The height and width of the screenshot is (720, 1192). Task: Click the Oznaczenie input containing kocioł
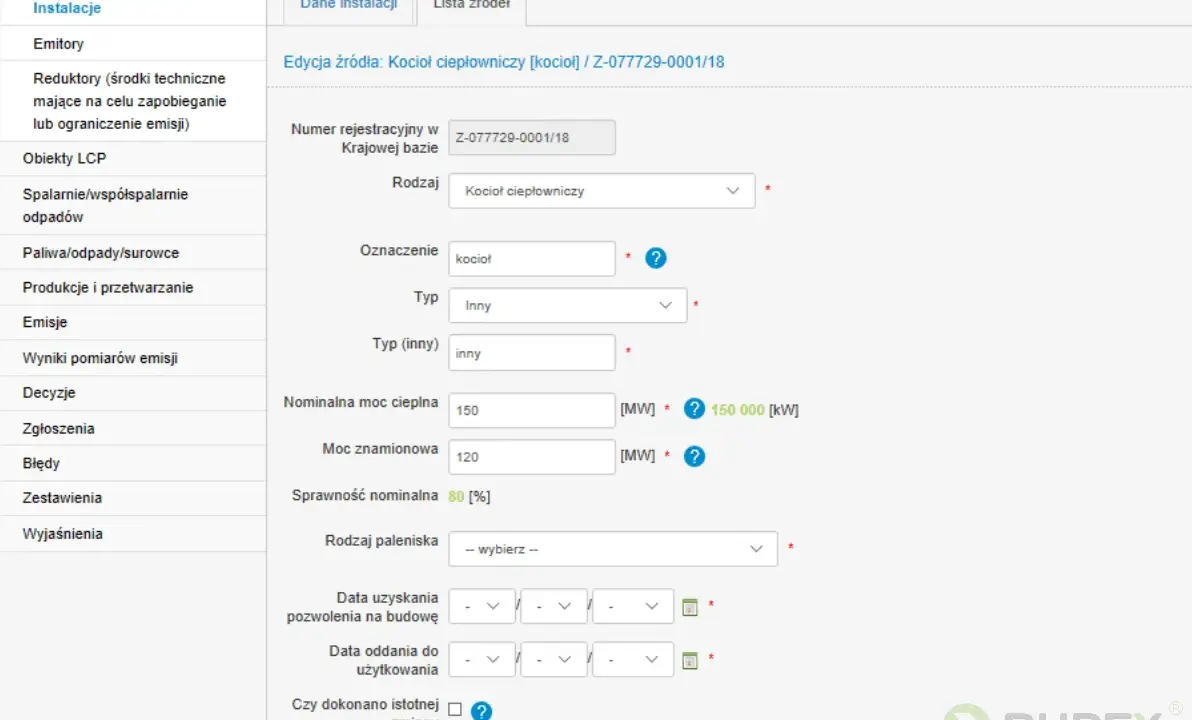(x=531, y=259)
